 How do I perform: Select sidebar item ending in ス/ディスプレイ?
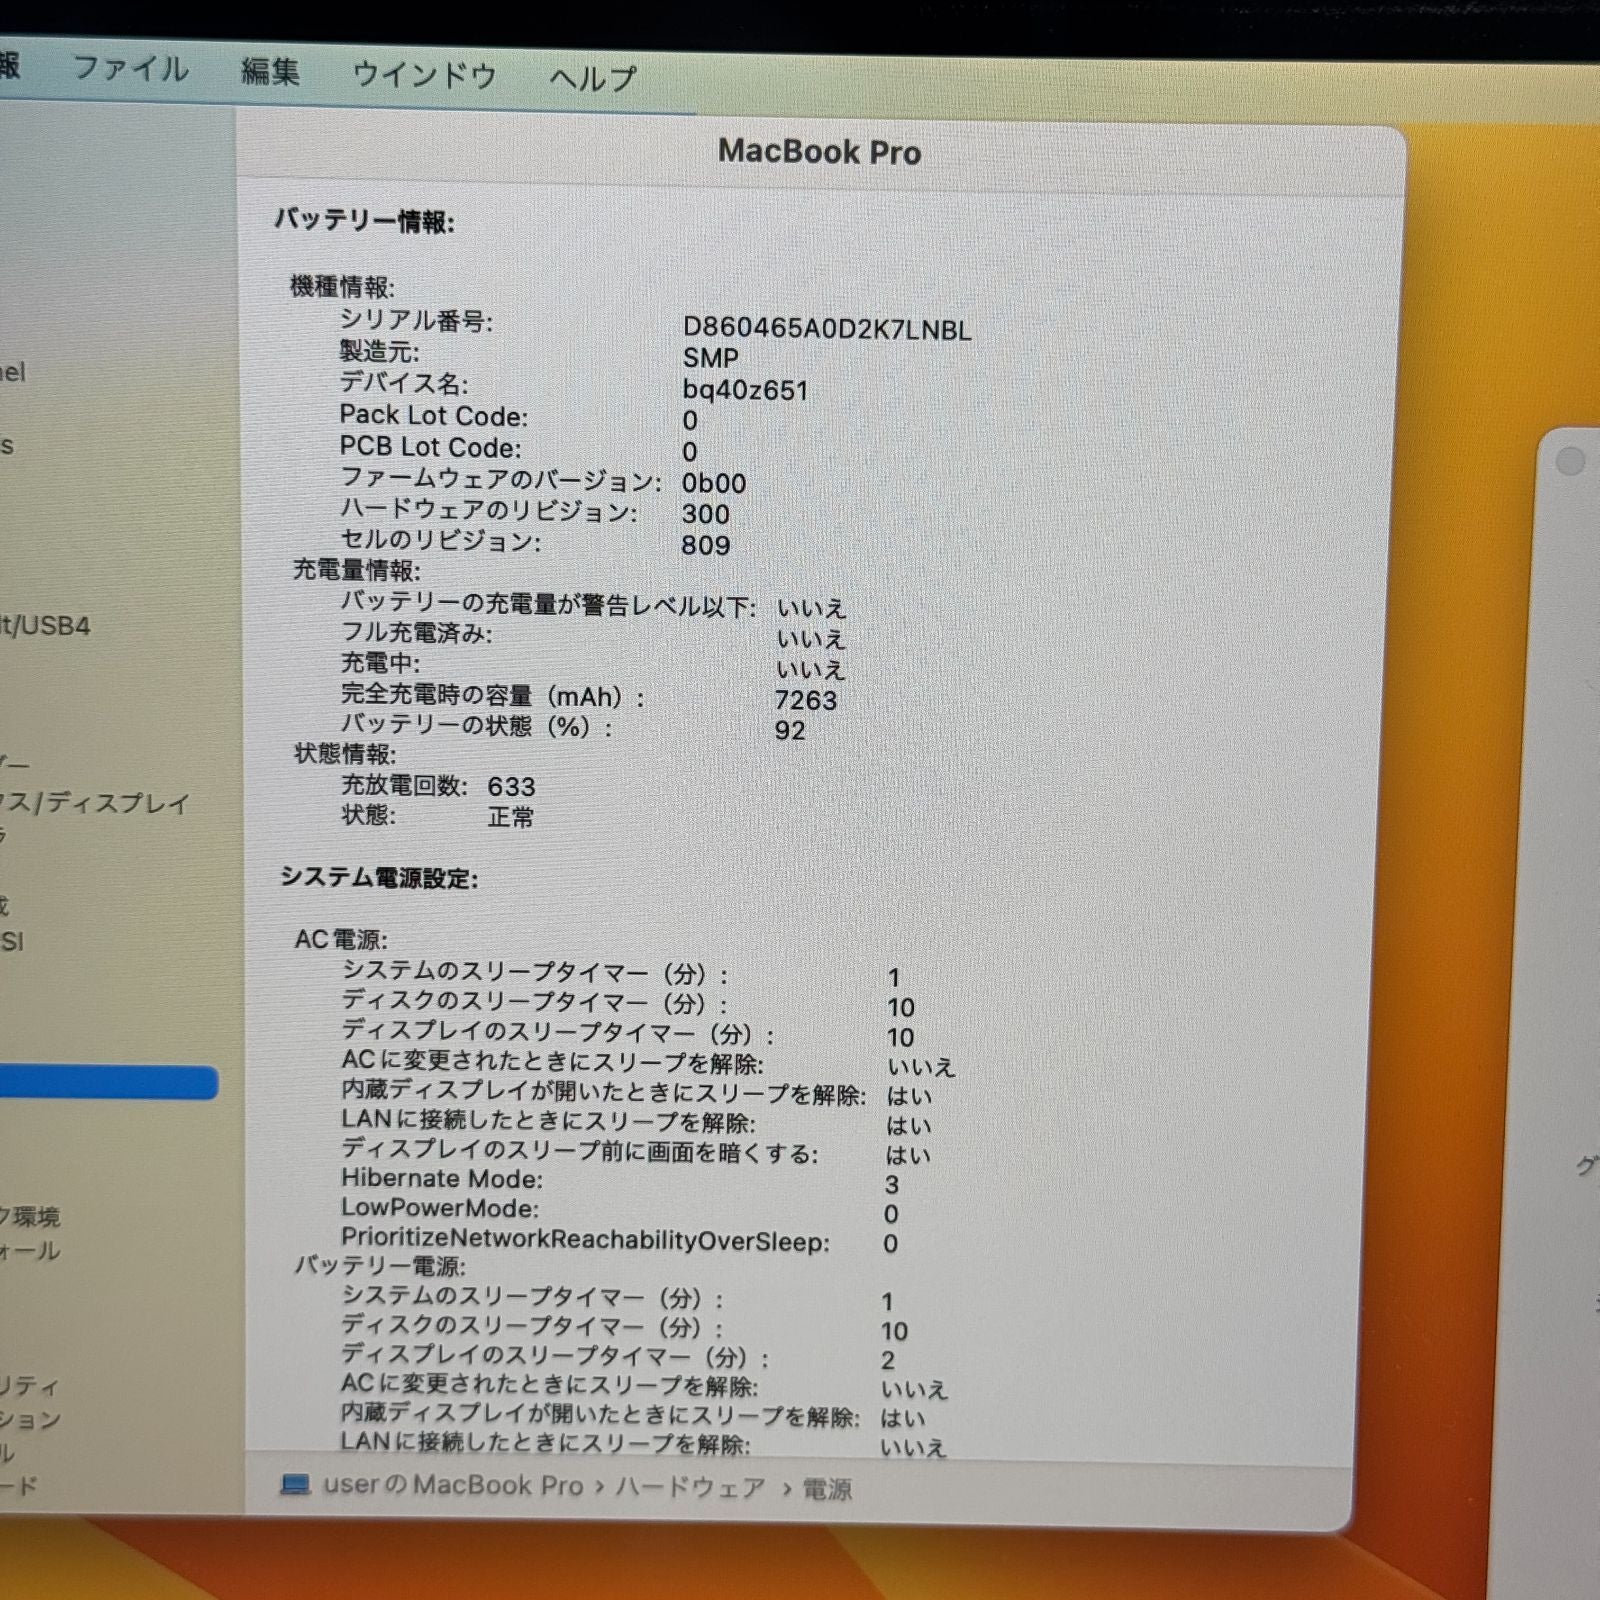[95, 803]
